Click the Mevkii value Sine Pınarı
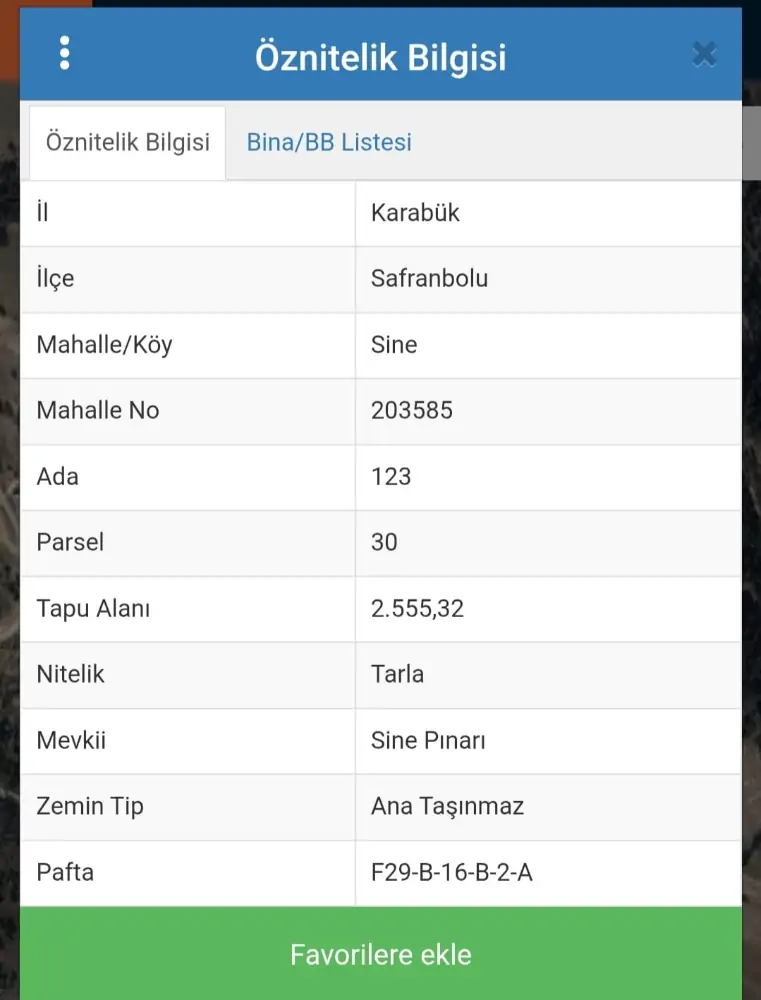 [428, 741]
